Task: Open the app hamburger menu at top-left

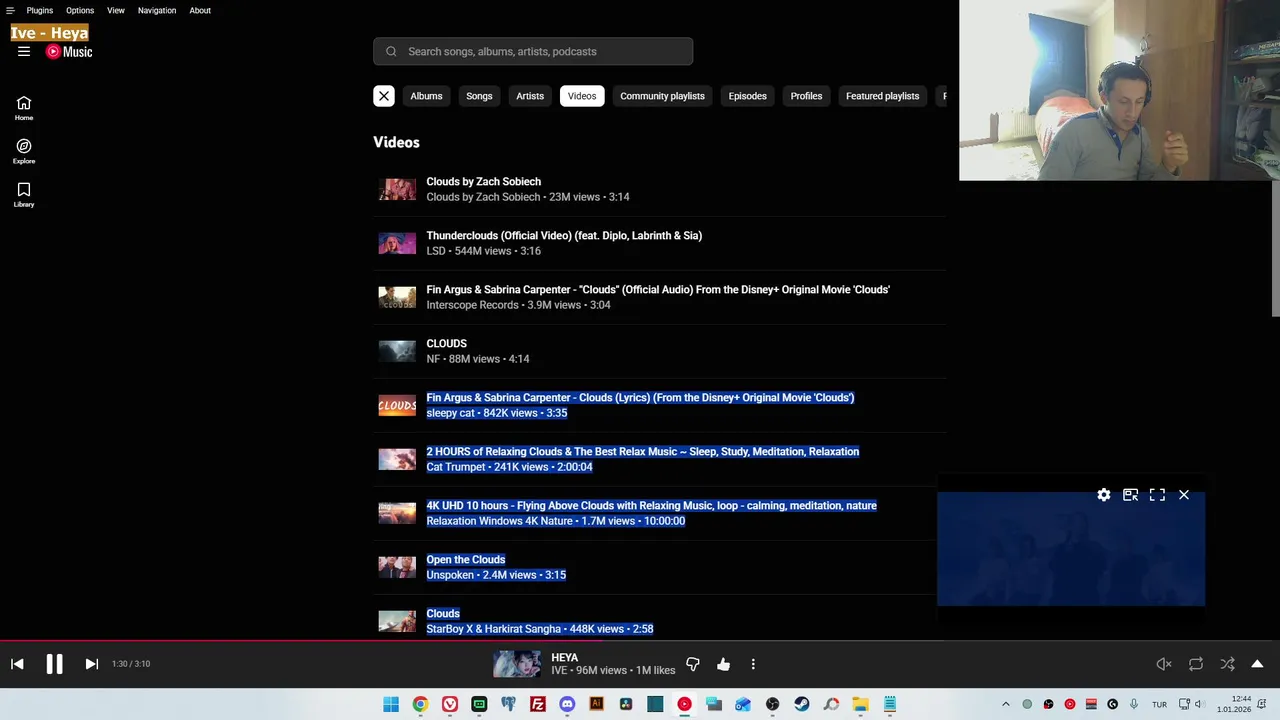Action: point(10,10)
